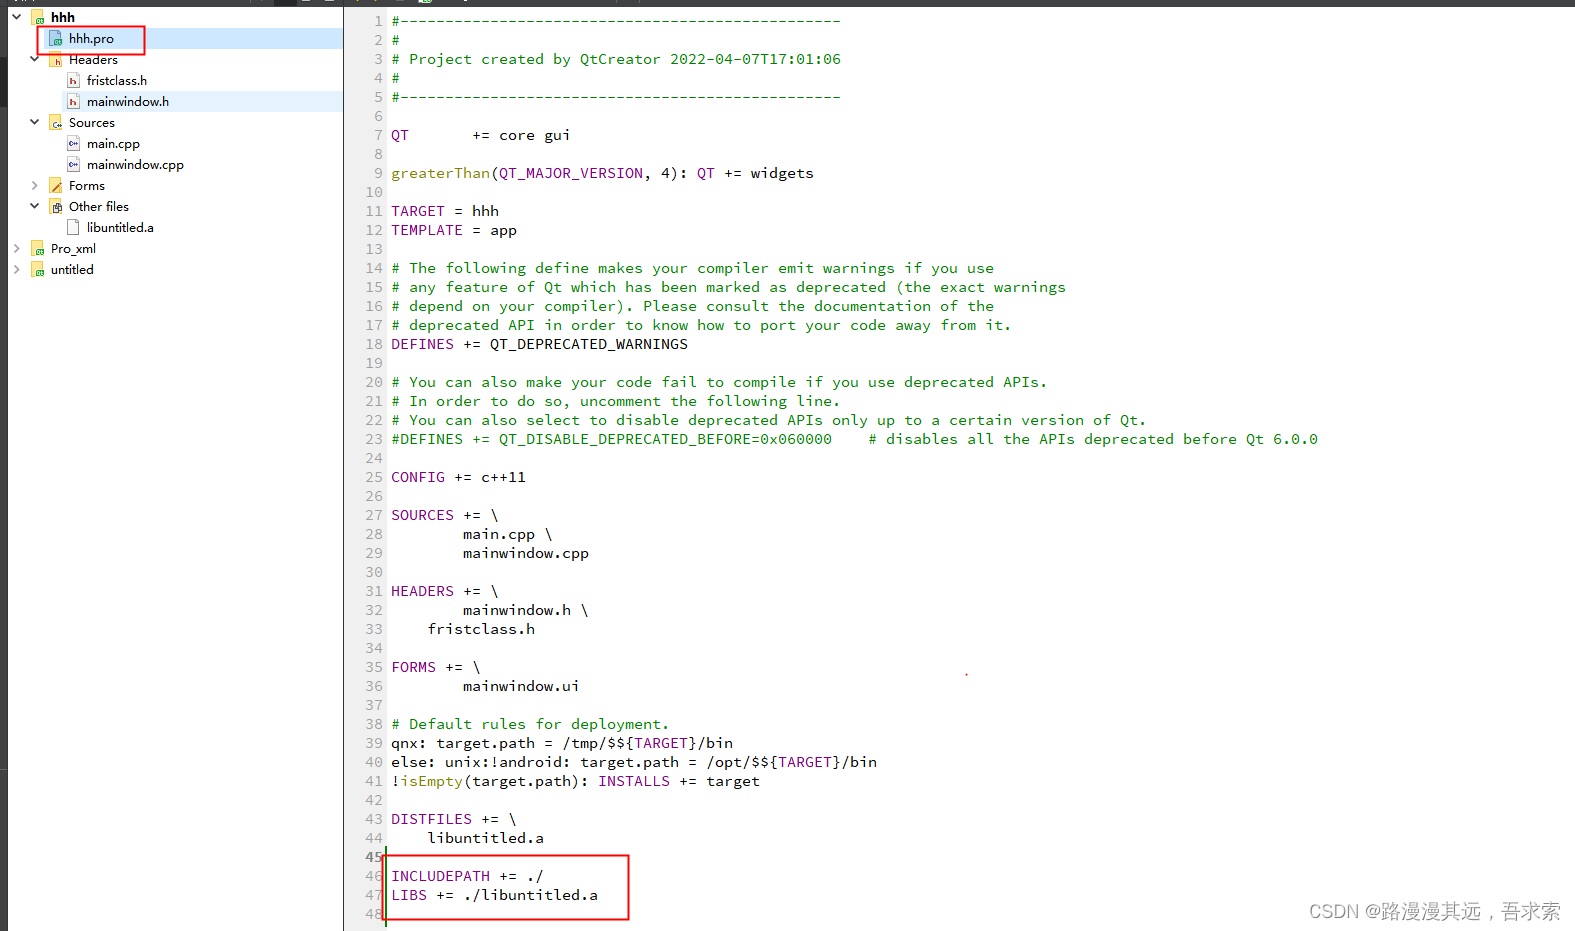The image size is (1575, 931).
Task: Click the Other files folder icon
Action: pyautogui.click(x=56, y=206)
